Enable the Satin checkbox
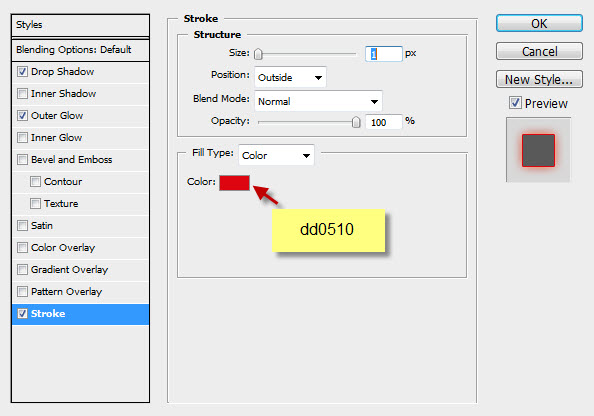The image size is (594, 416). pos(22,225)
